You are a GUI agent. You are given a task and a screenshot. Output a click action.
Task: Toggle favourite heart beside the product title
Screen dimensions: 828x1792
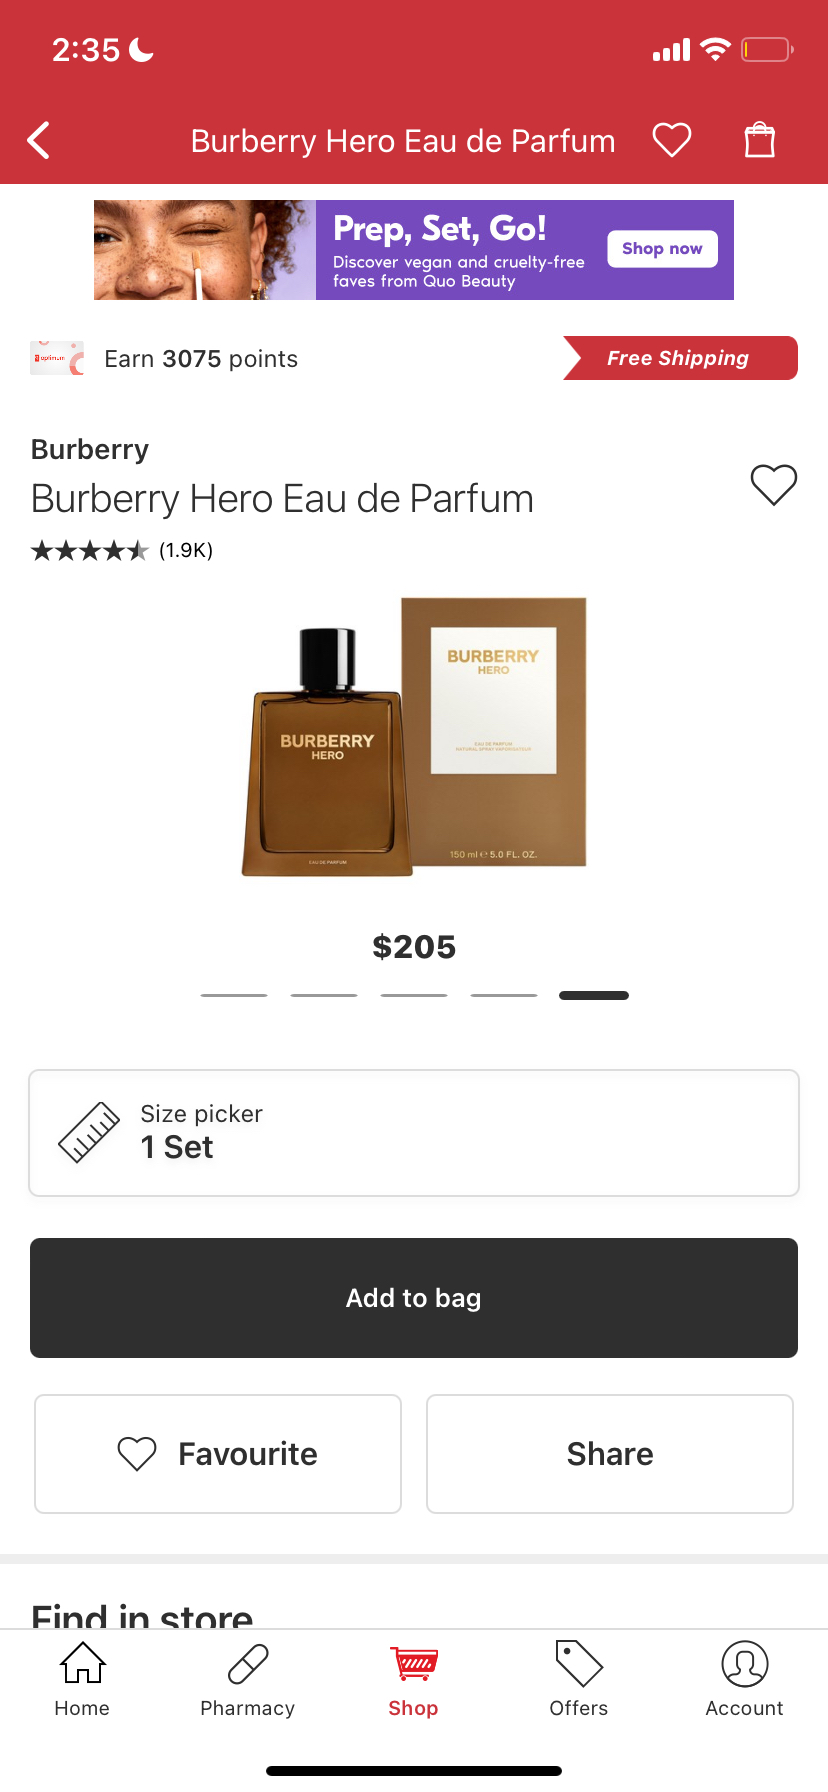point(774,485)
